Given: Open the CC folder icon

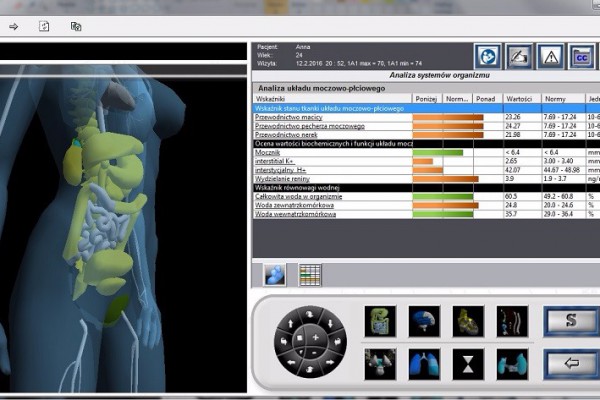Looking at the screenshot, I should [x=583, y=56].
